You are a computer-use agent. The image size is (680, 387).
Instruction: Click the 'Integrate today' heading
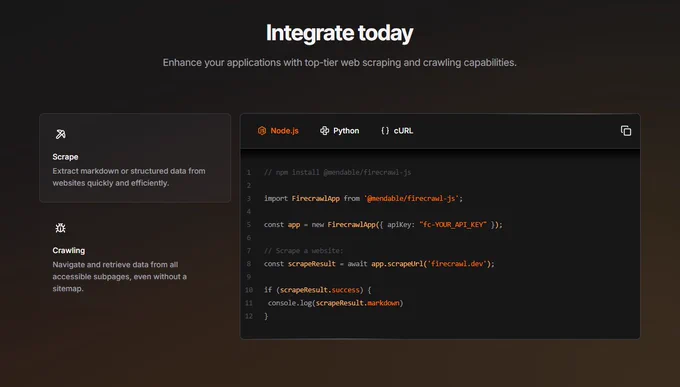(x=340, y=33)
